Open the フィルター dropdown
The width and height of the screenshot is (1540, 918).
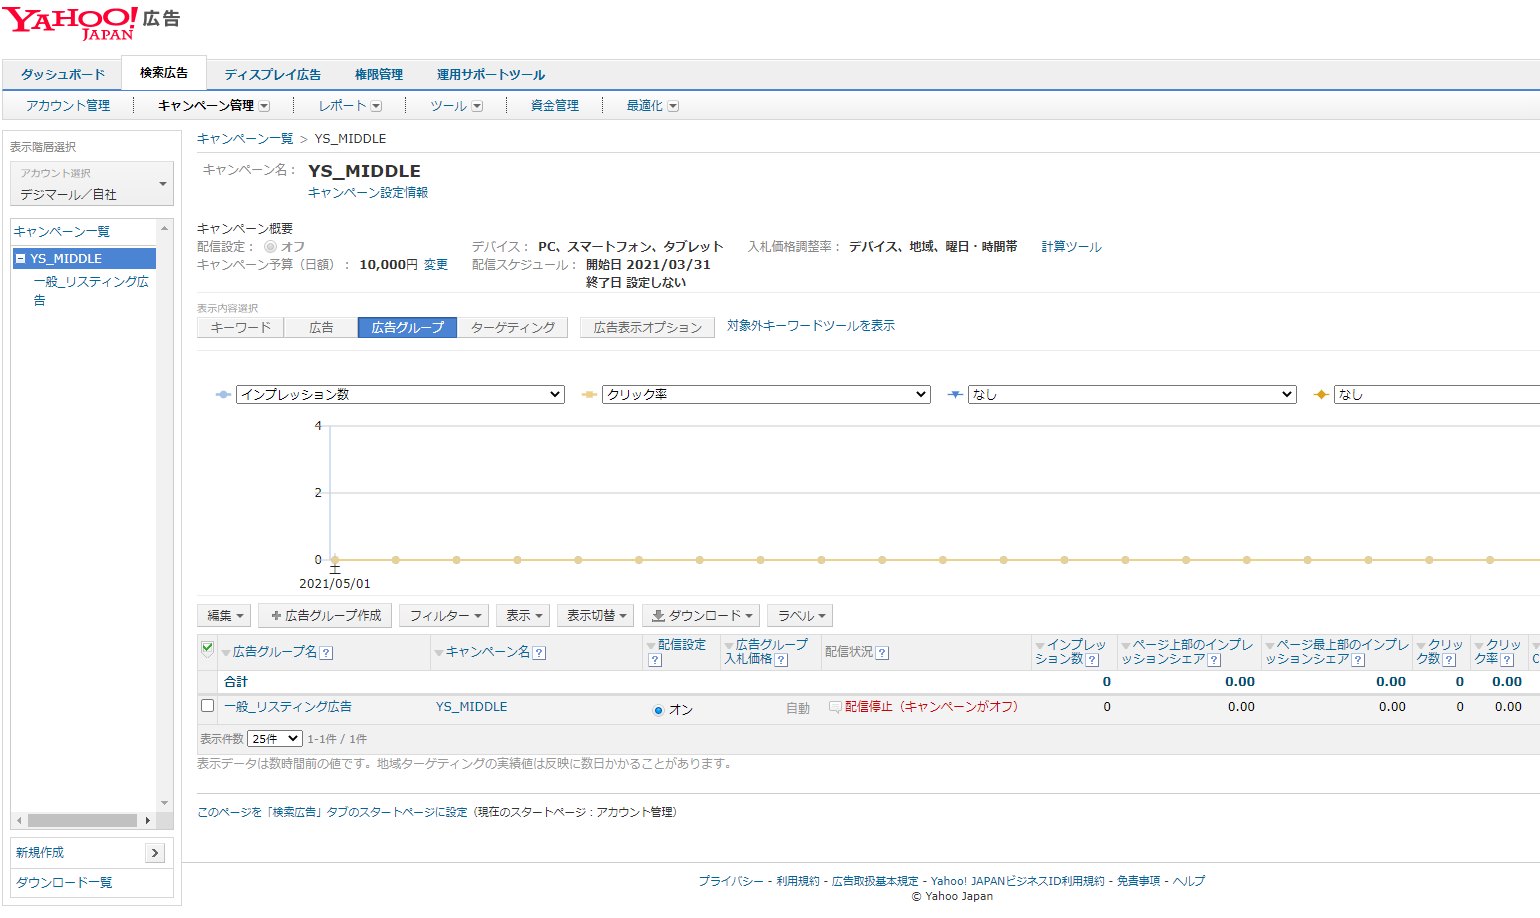(x=445, y=616)
